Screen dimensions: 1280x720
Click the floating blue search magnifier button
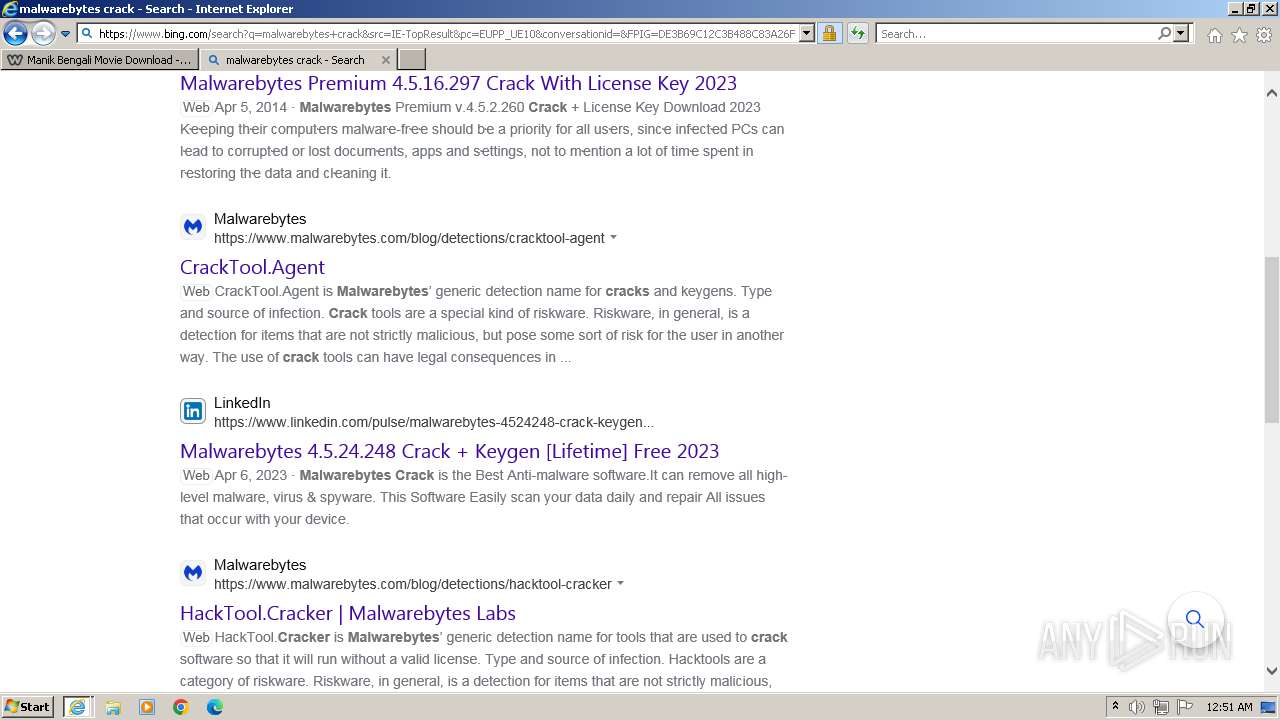click(x=1195, y=619)
